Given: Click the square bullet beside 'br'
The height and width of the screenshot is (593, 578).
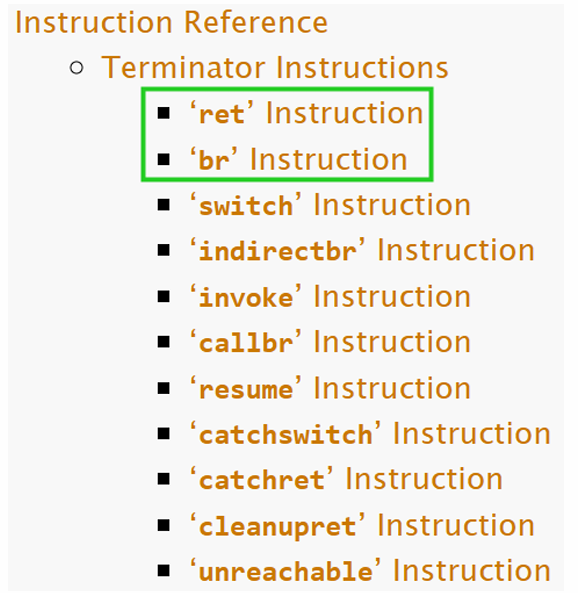Looking at the screenshot, I should pyautogui.click(x=163, y=159).
